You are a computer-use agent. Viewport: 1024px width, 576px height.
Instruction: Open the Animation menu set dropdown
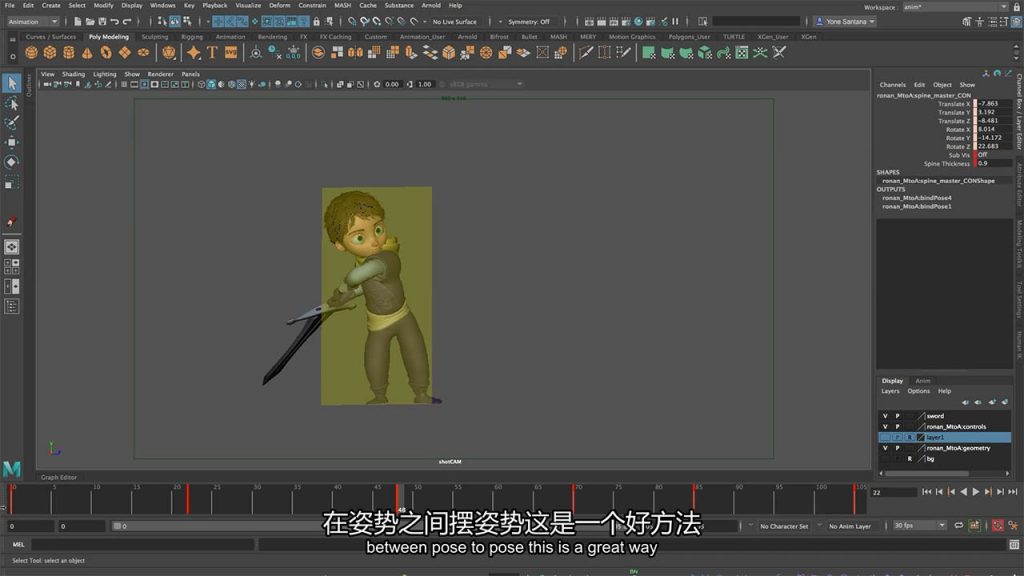pos(33,22)
